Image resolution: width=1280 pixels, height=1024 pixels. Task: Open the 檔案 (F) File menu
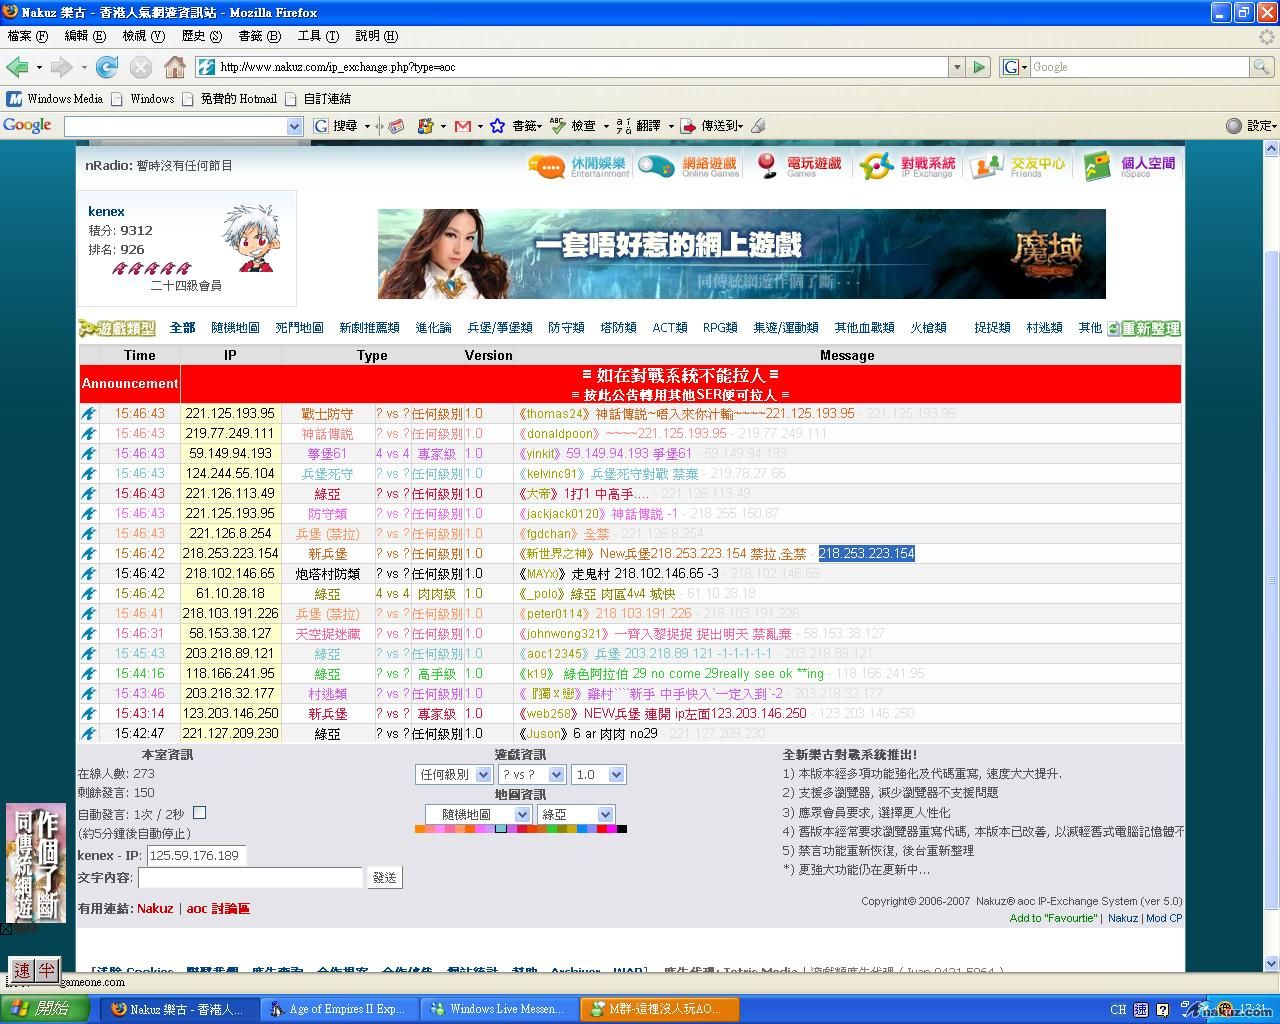[x=28, y=36]
